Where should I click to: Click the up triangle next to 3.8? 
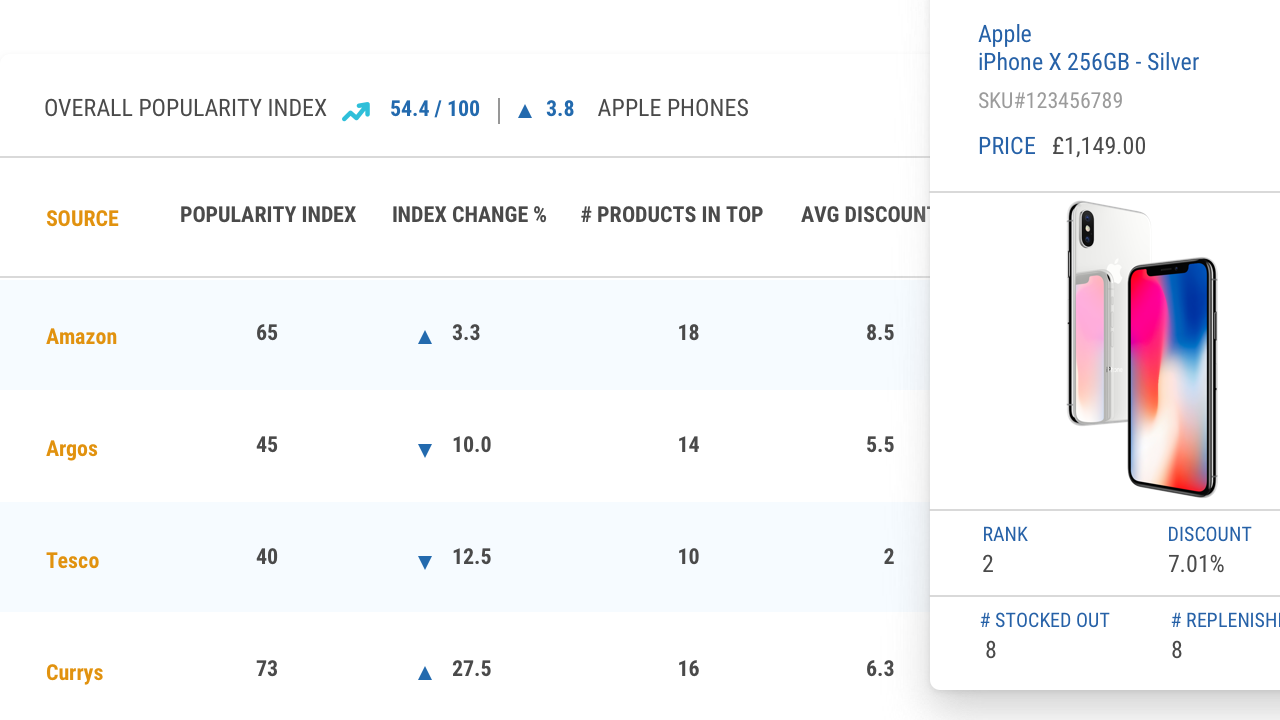524,110
